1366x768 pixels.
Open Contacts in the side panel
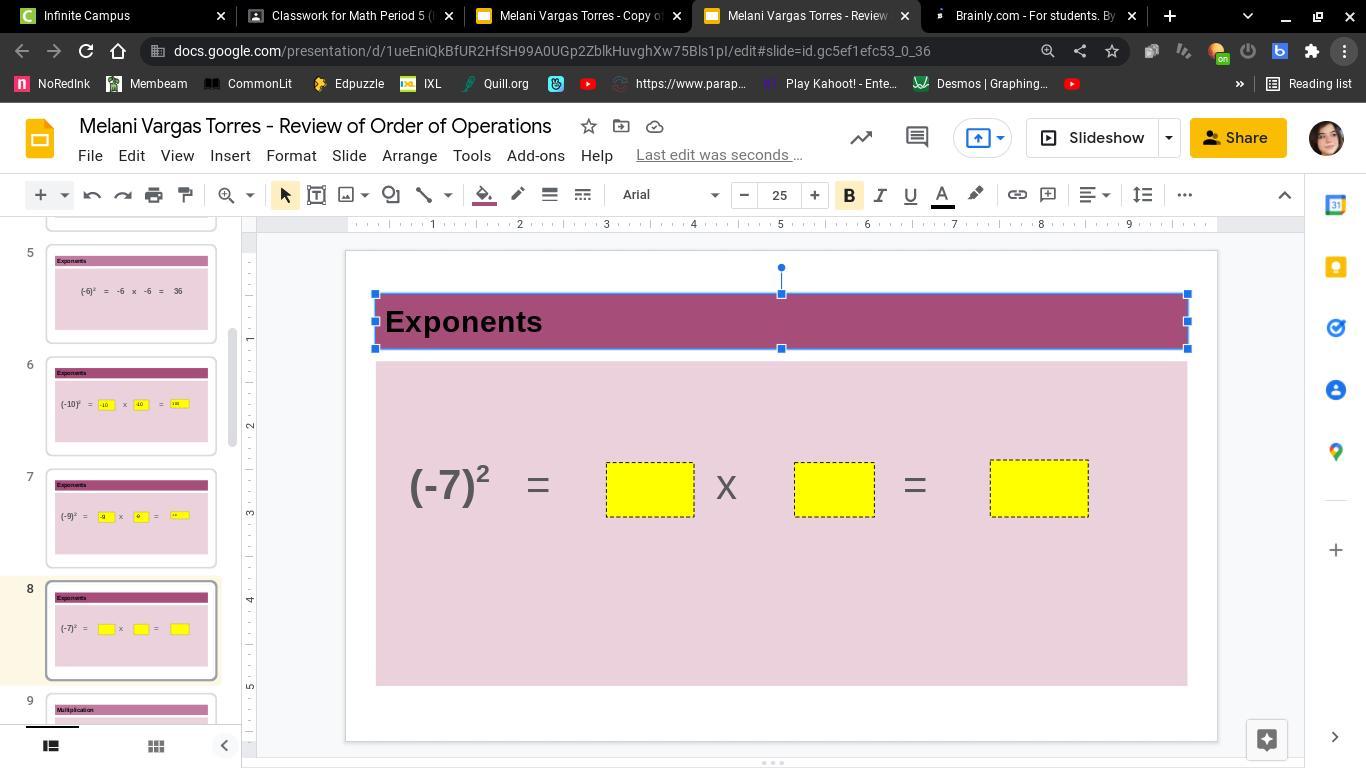1336,390
